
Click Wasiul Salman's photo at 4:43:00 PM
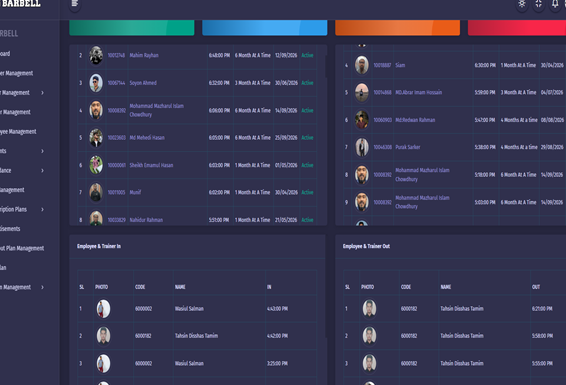click(103, 309)
